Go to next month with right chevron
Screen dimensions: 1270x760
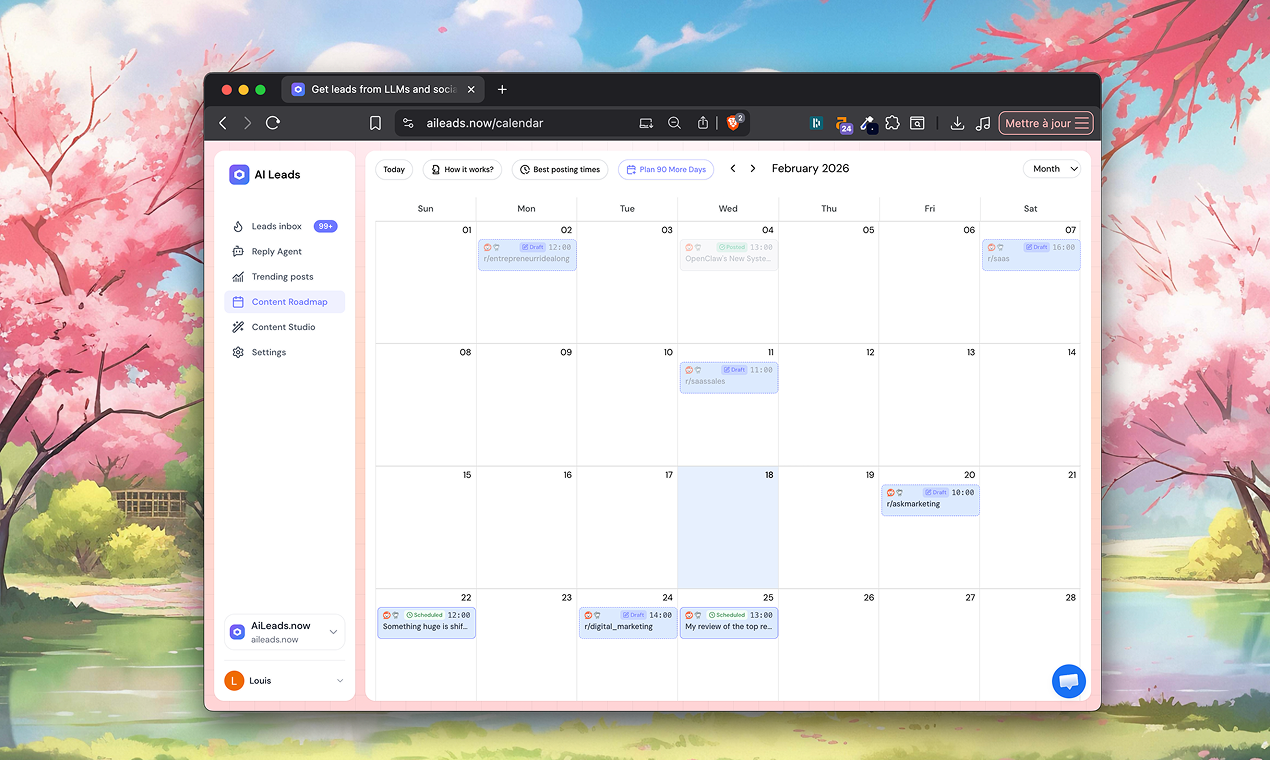tap(753, 169)
